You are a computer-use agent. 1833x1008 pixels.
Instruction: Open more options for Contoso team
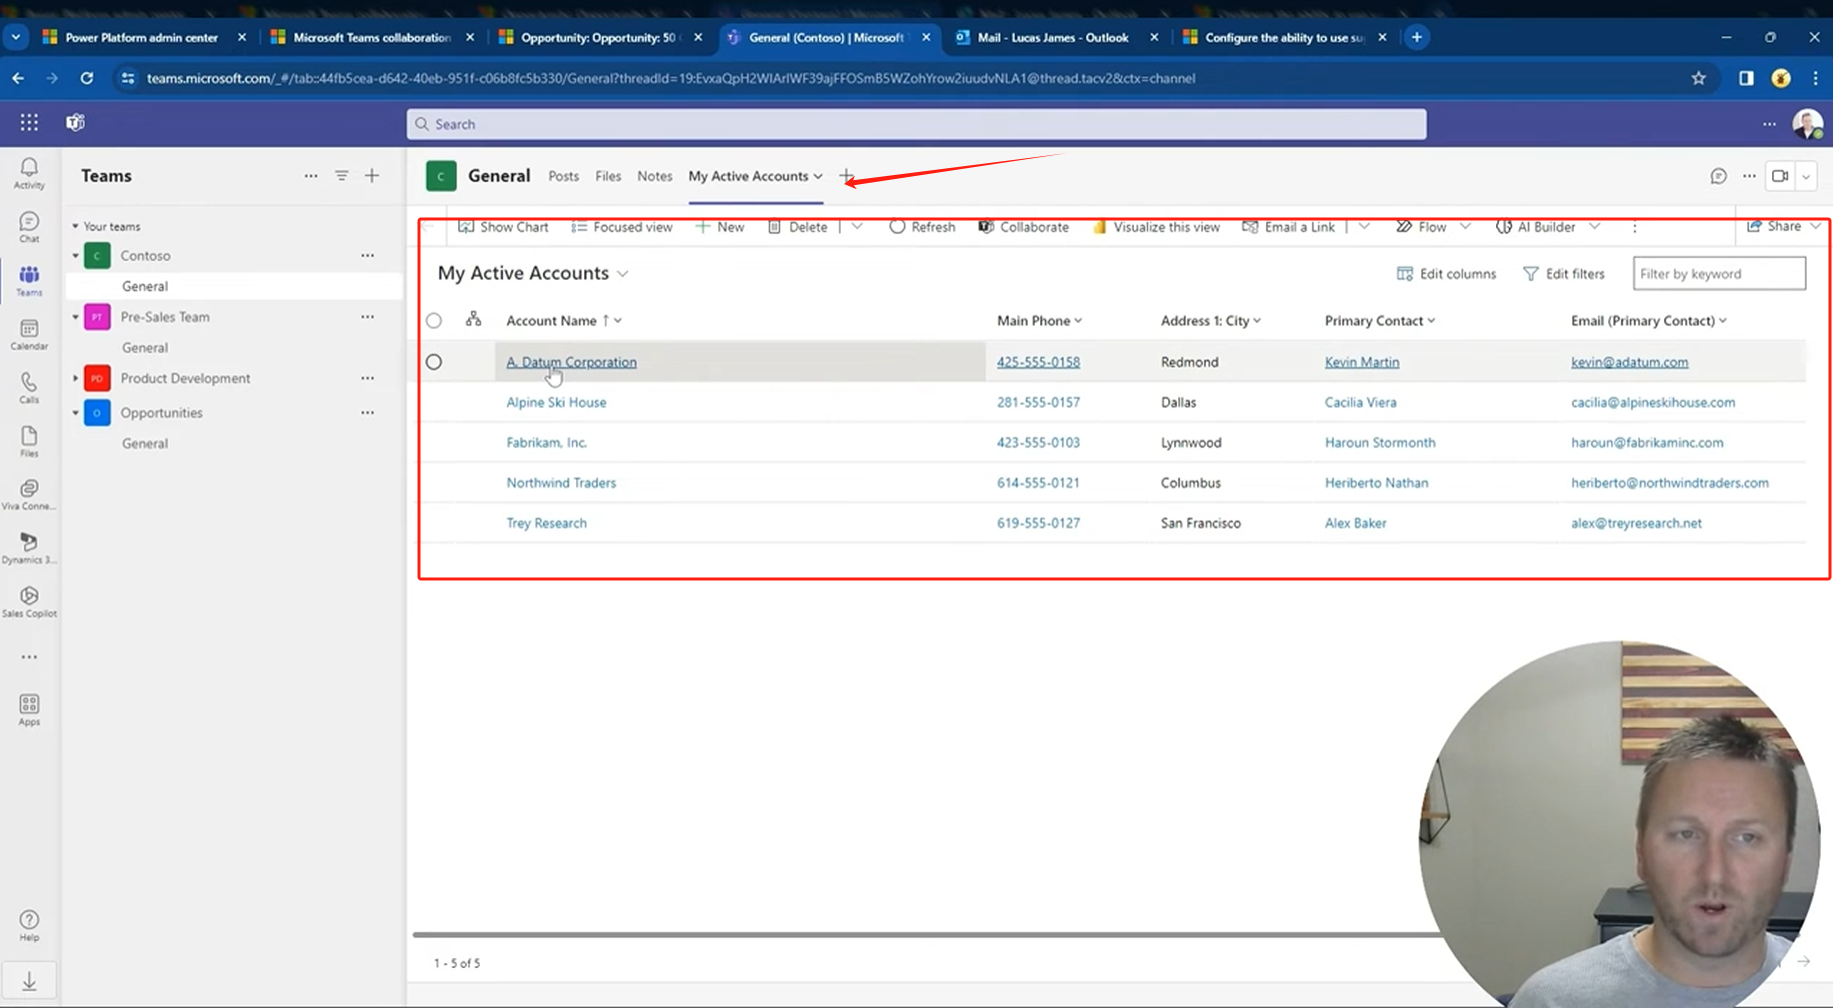[368, 256]
